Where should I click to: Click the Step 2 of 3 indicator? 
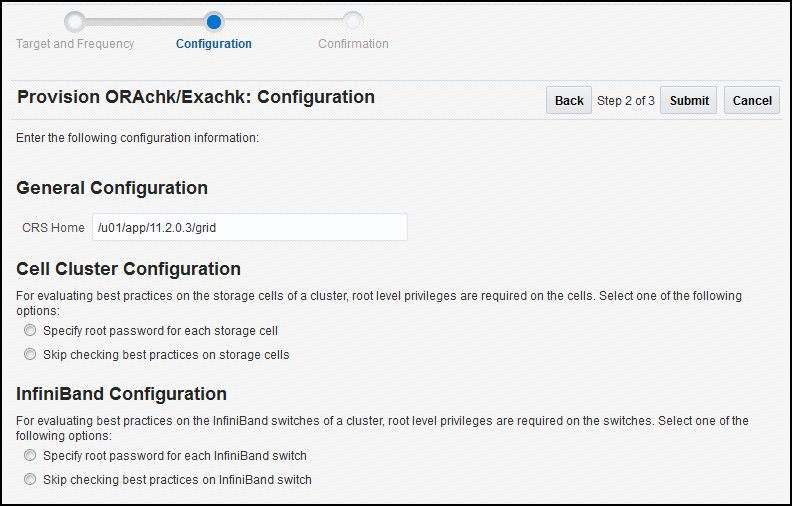(x=626, y=100)
